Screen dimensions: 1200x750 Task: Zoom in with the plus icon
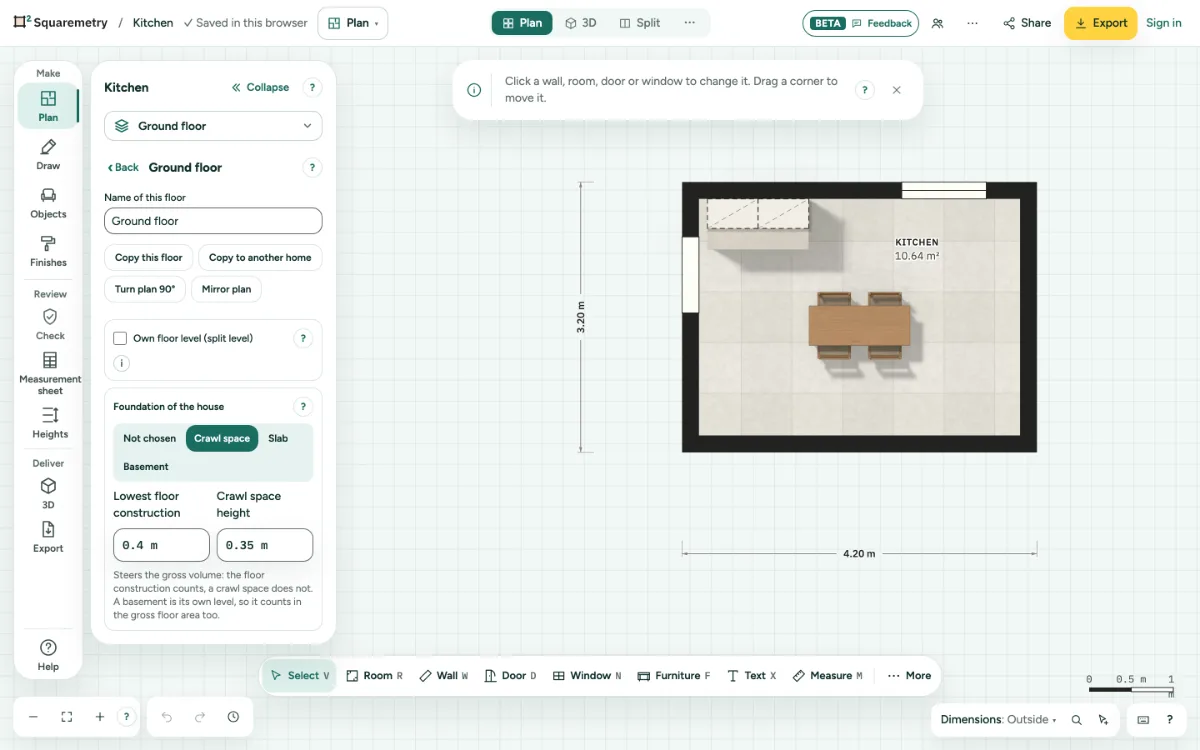tap(100, 717)
